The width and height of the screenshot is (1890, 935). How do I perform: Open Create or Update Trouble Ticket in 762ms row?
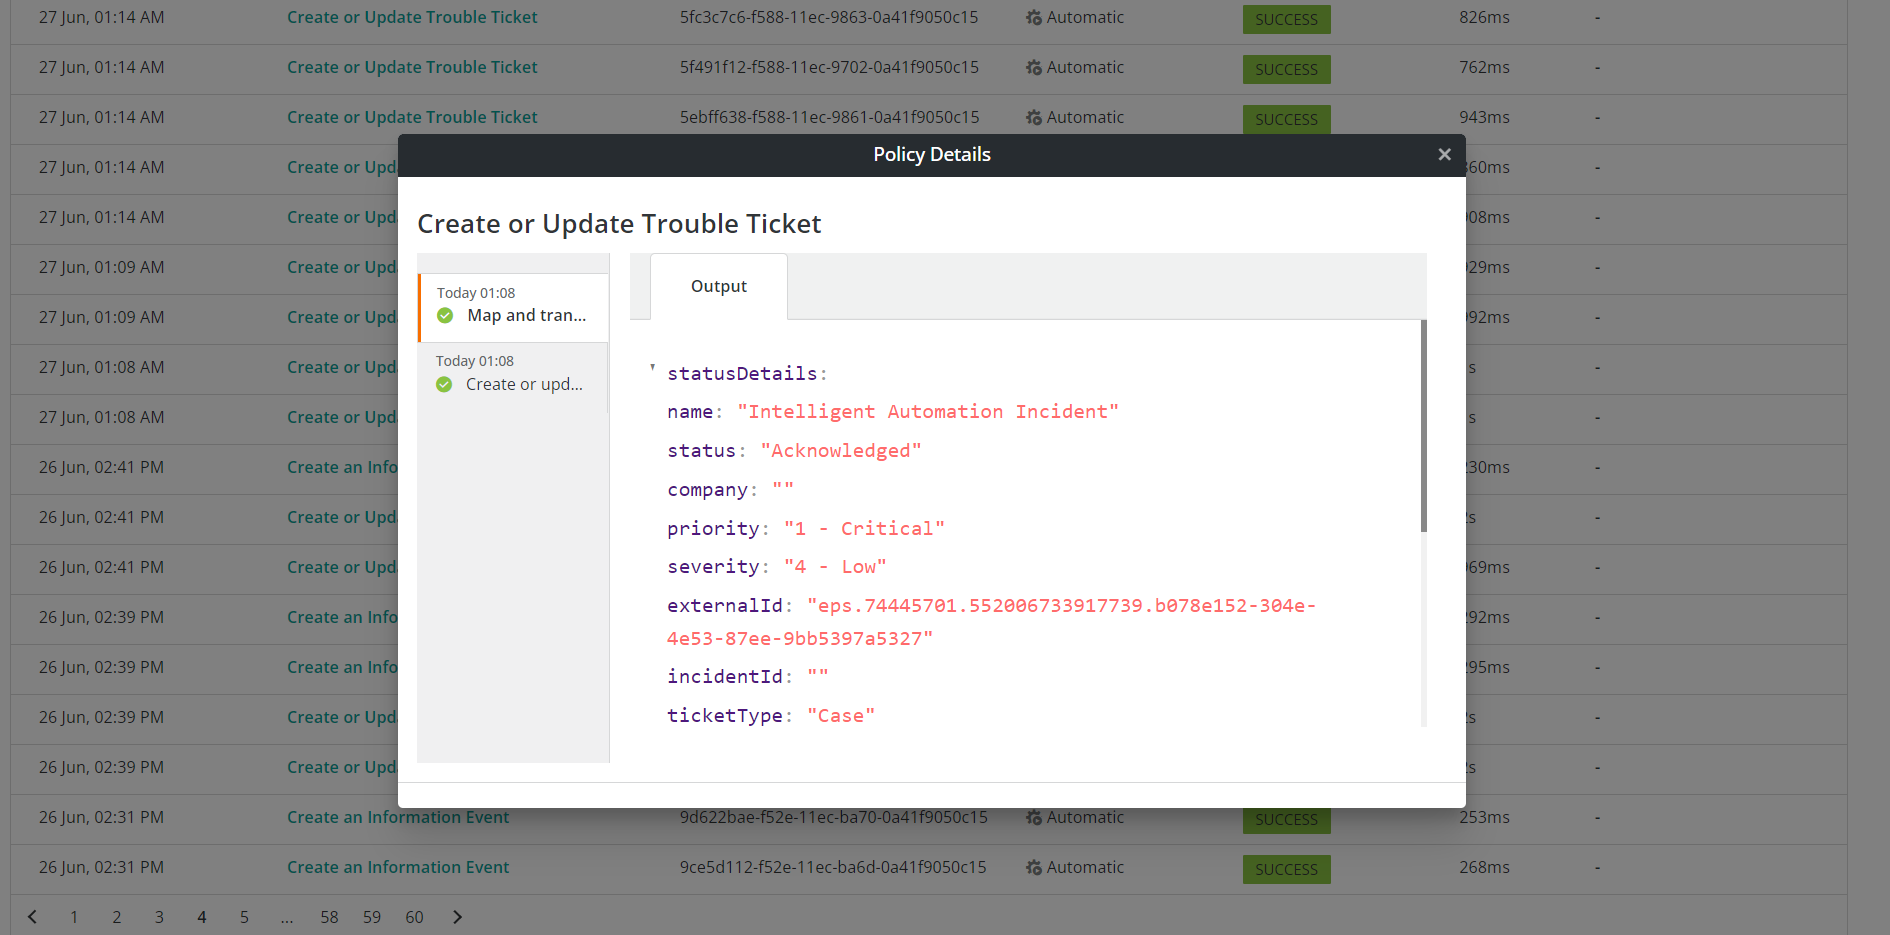(x=412, y=67)
